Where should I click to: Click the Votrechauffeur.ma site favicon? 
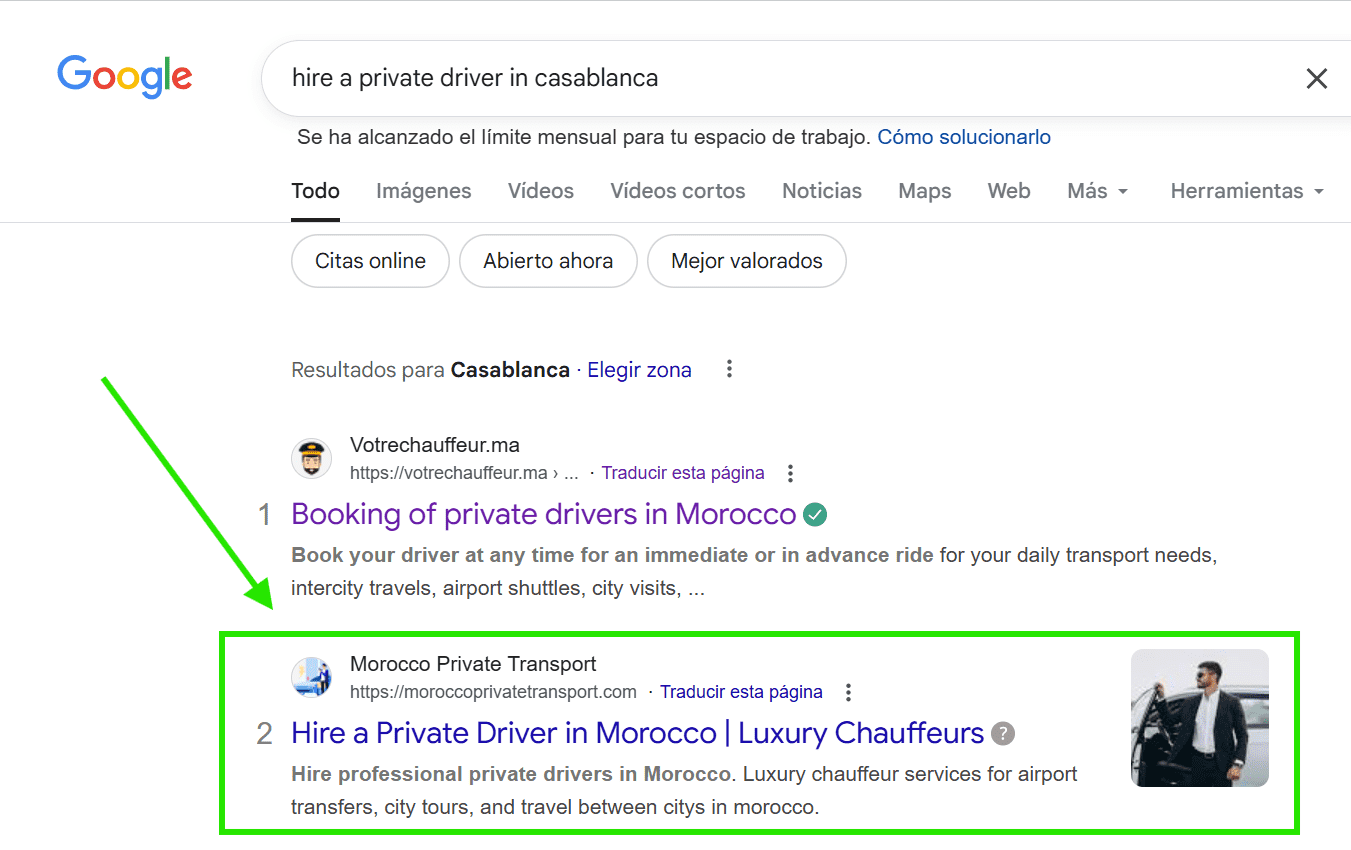(x=311, y=459)
